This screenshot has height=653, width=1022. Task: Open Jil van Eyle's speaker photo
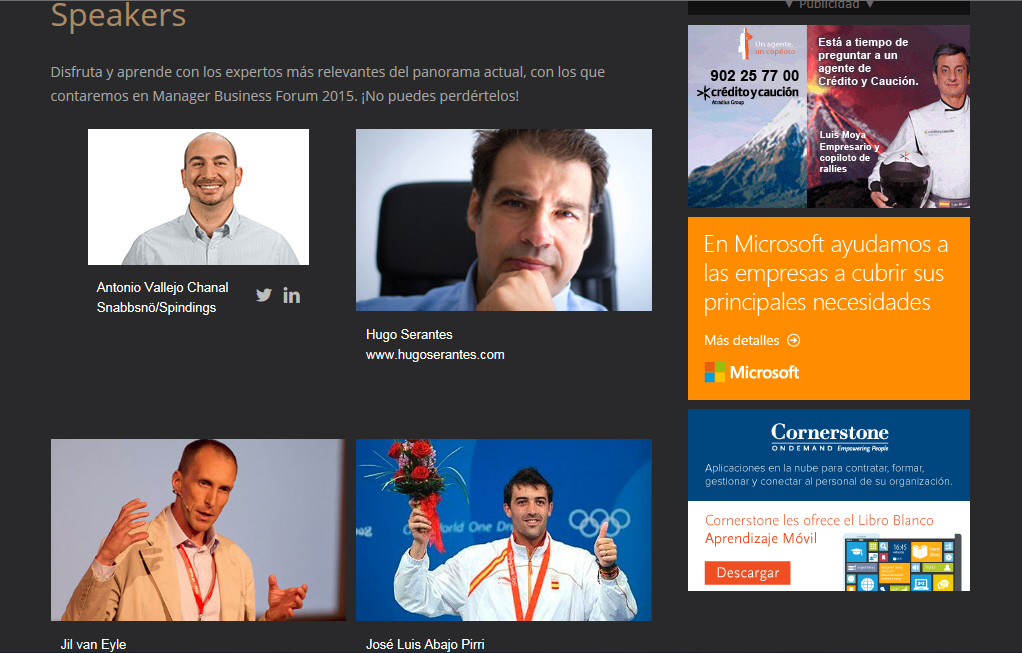coord(198,530)
